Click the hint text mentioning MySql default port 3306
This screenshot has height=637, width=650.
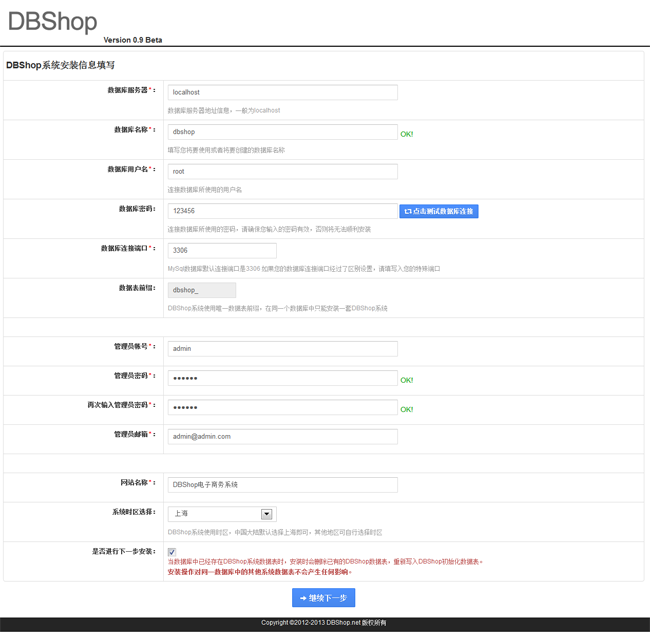point(304,269)
